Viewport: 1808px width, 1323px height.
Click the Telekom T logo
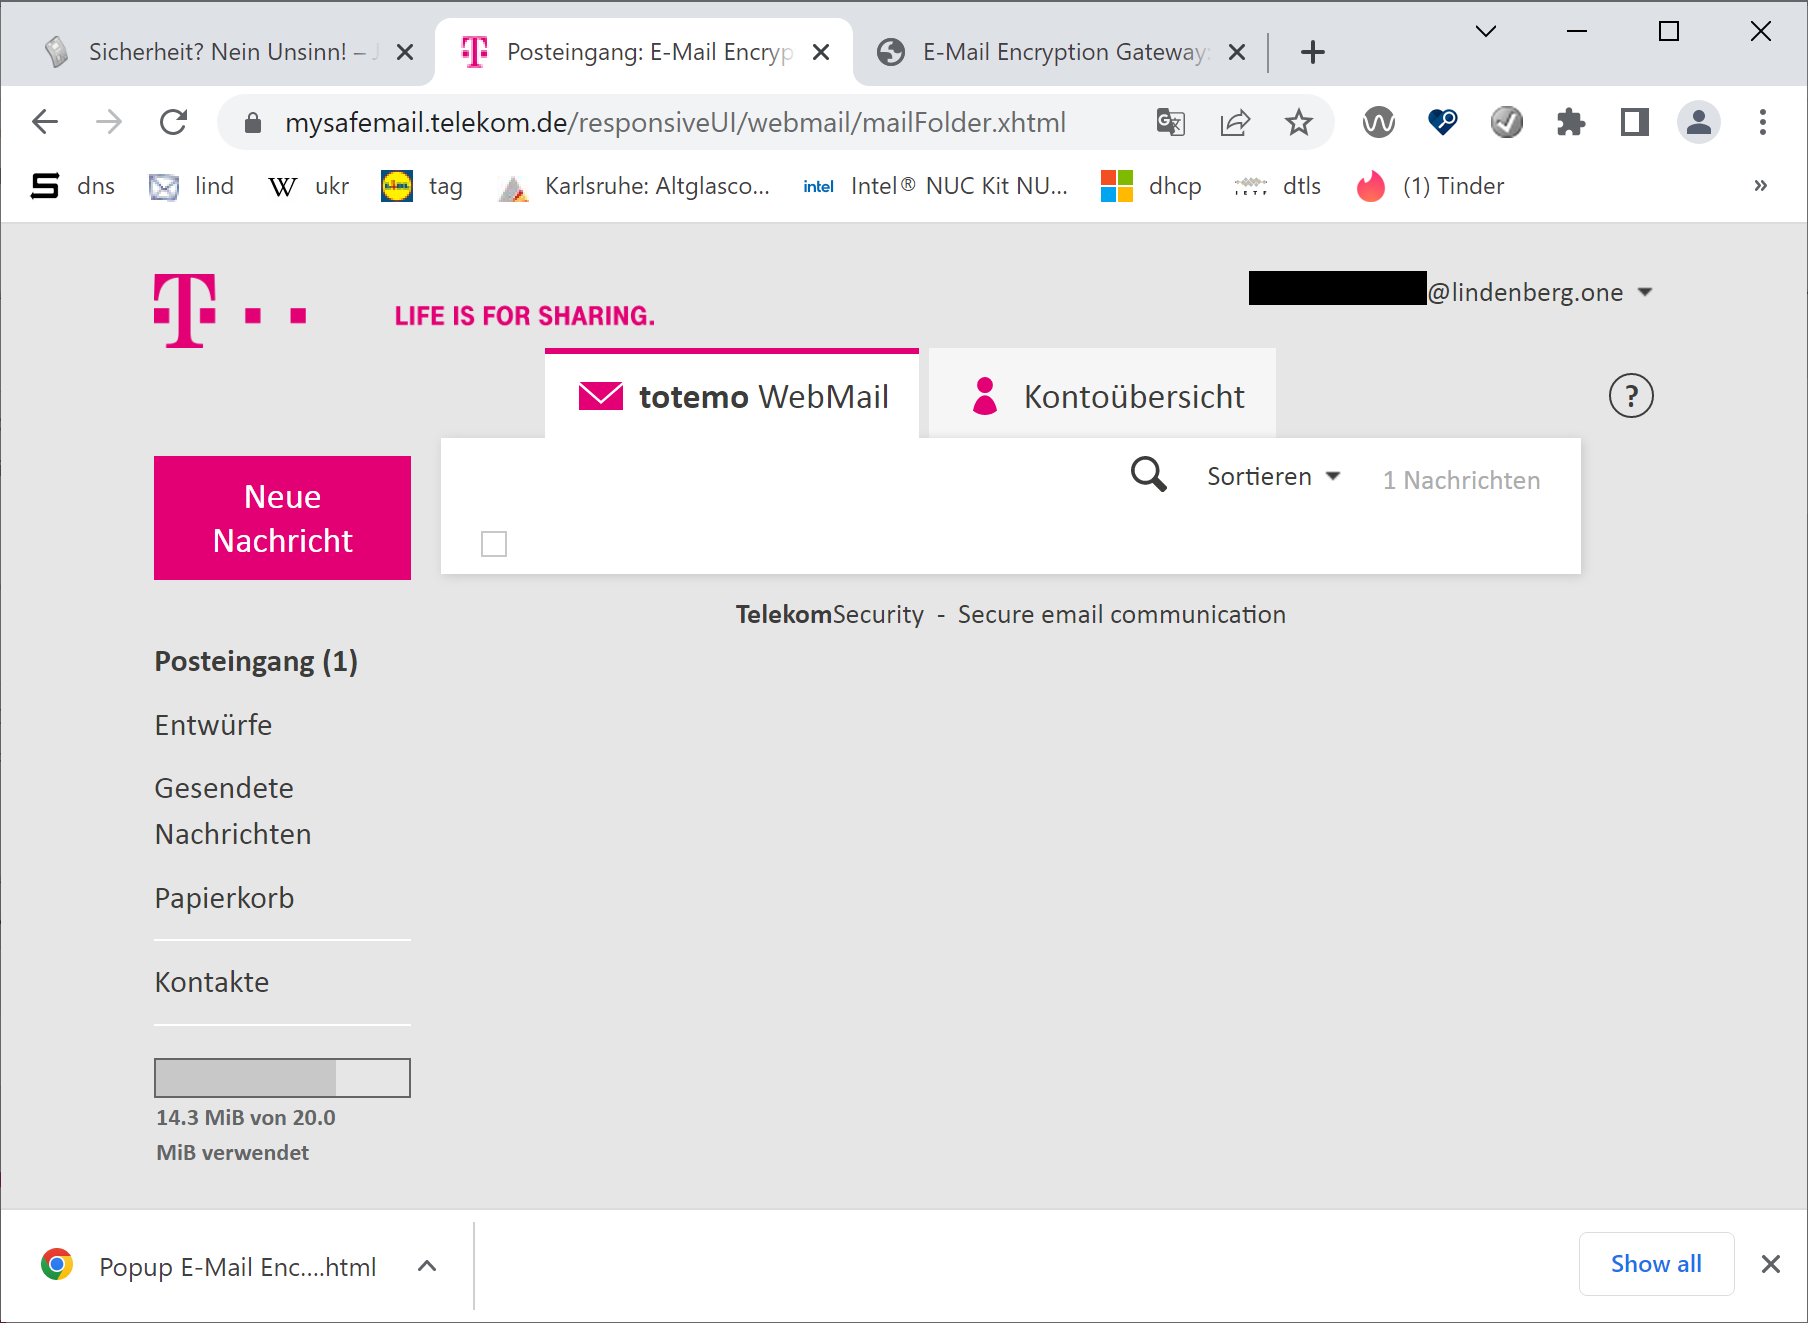[185, 310]
